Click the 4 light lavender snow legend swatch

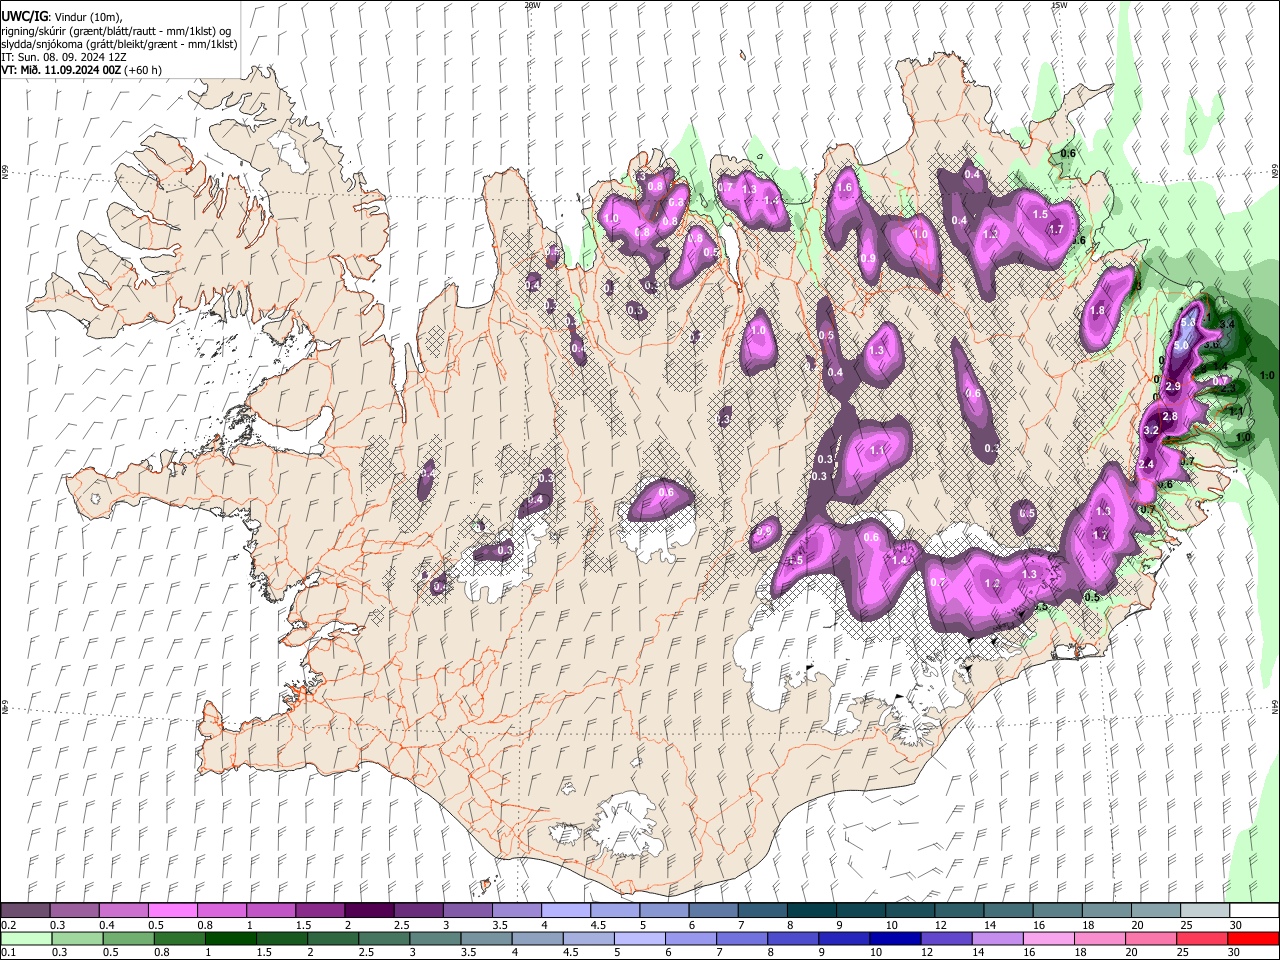point(565,911)
